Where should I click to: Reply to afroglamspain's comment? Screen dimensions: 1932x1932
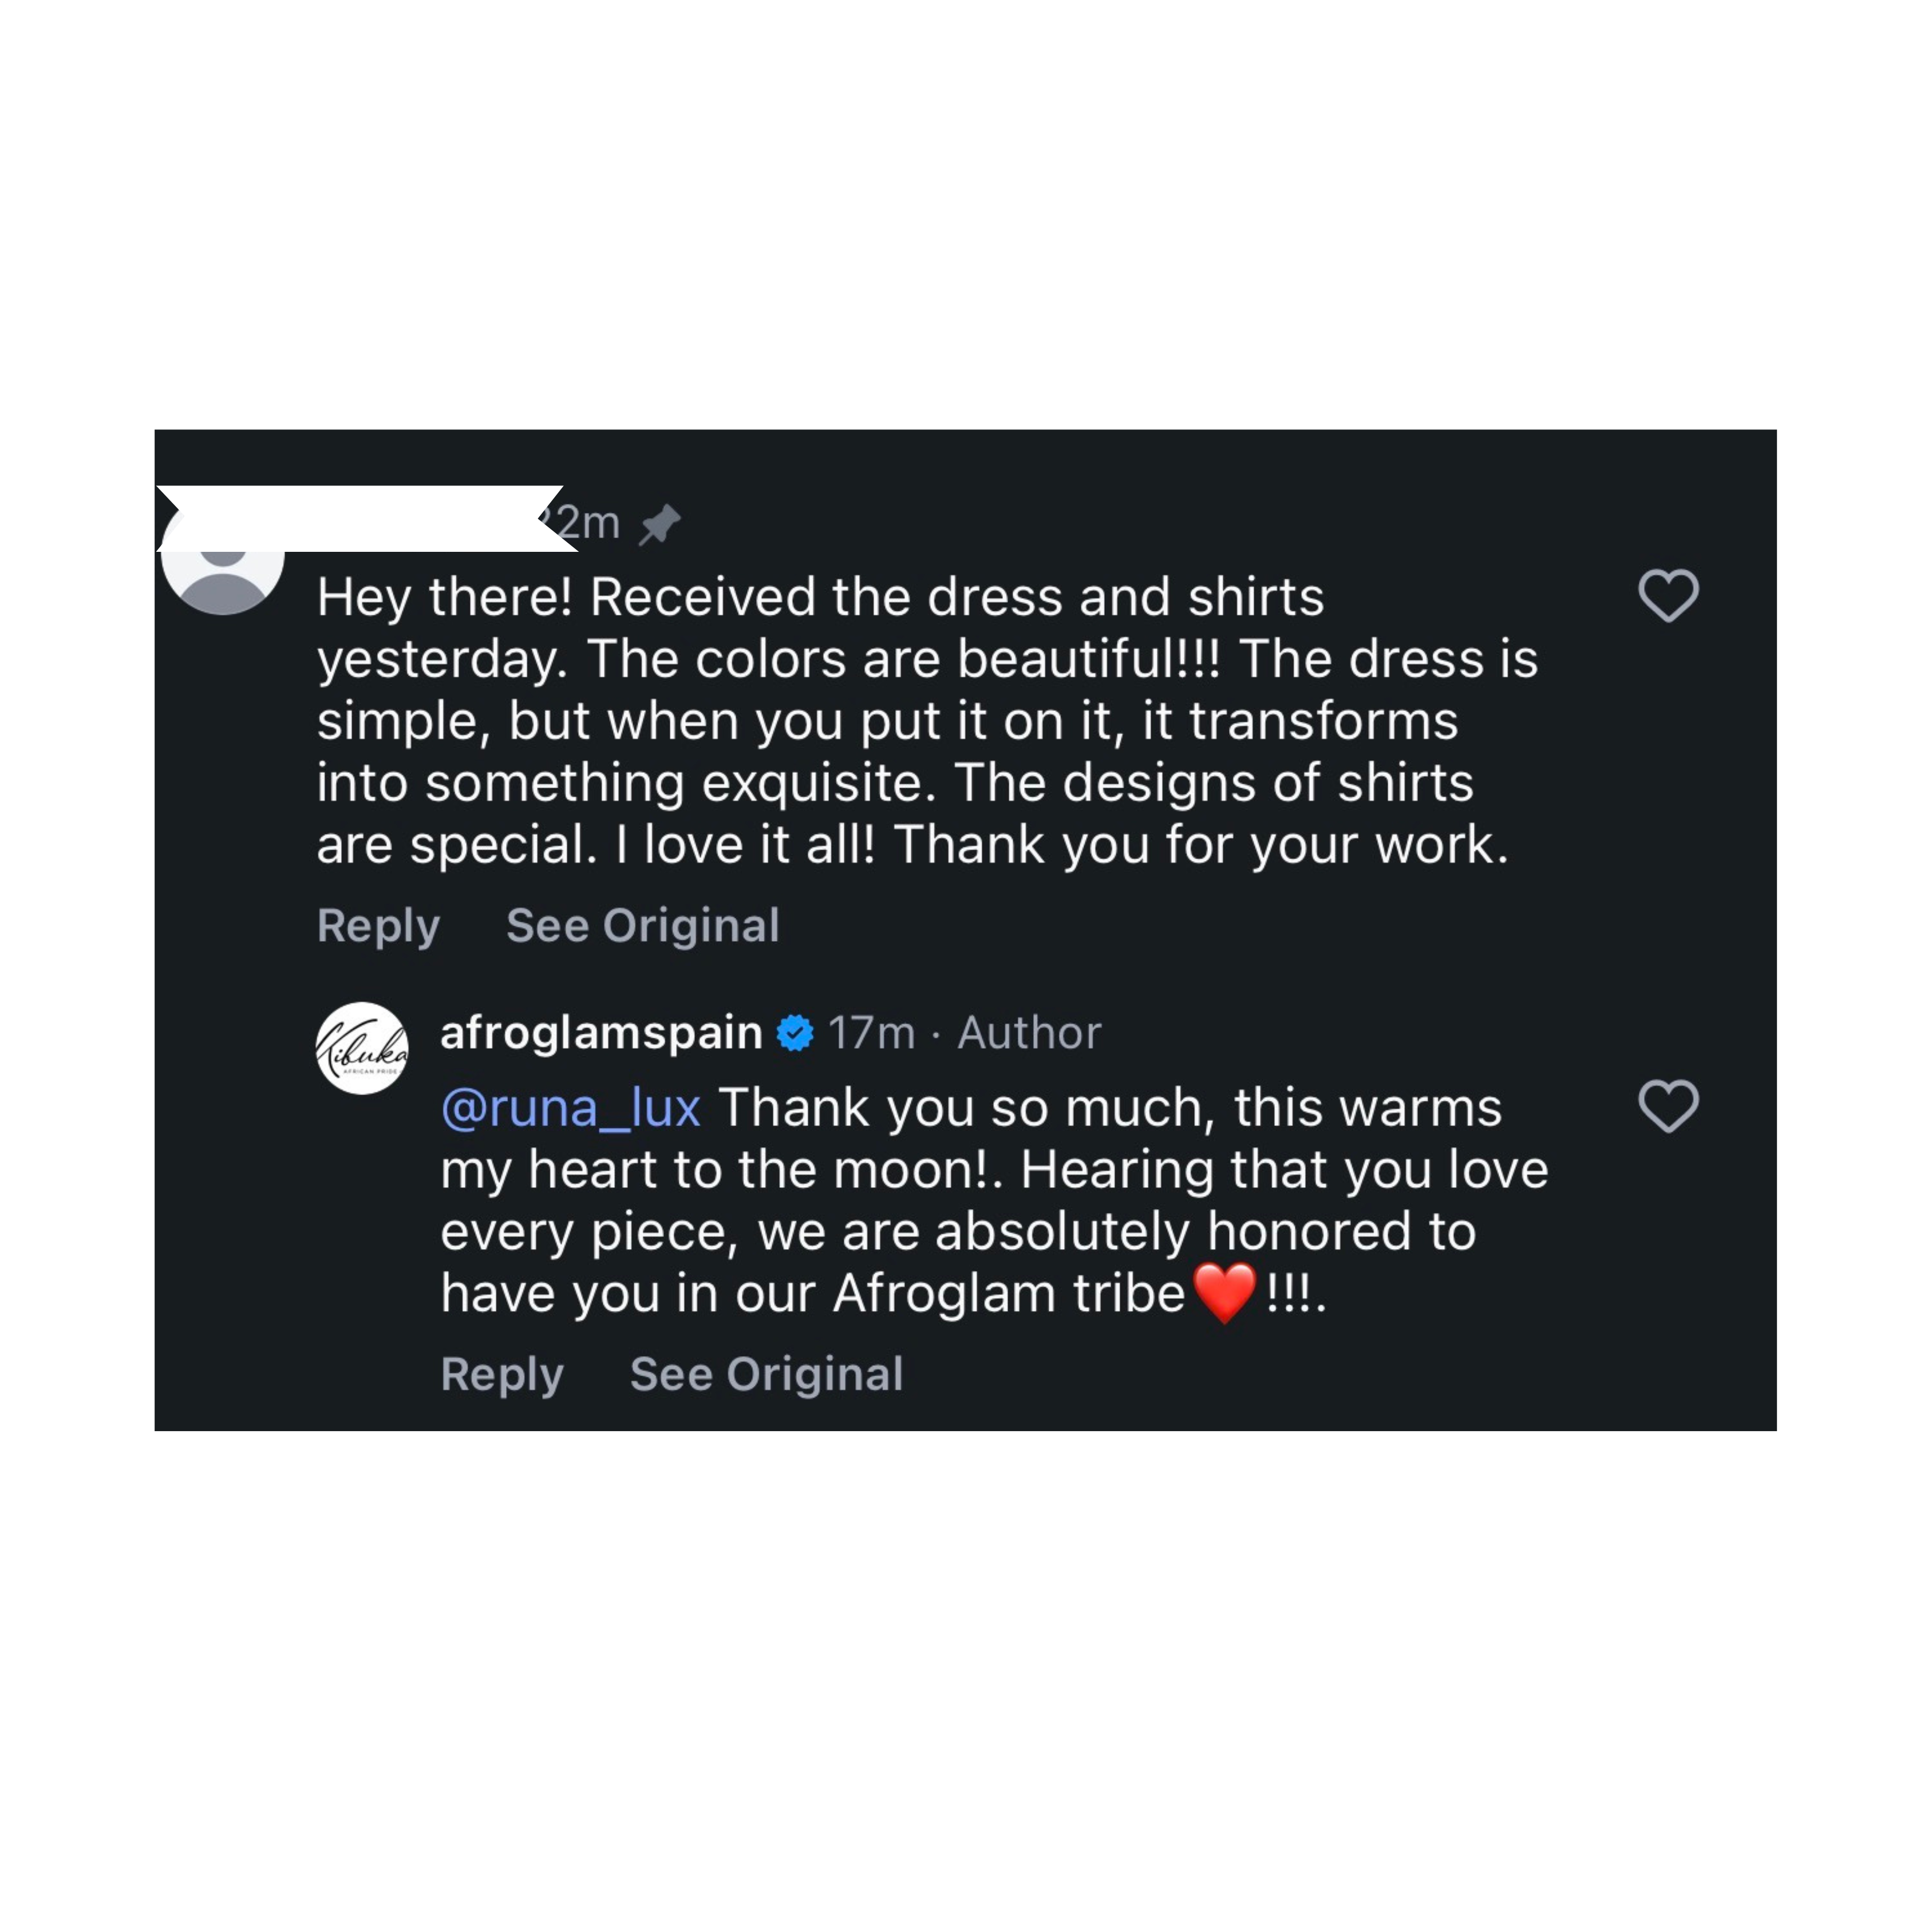point(502,1374)
